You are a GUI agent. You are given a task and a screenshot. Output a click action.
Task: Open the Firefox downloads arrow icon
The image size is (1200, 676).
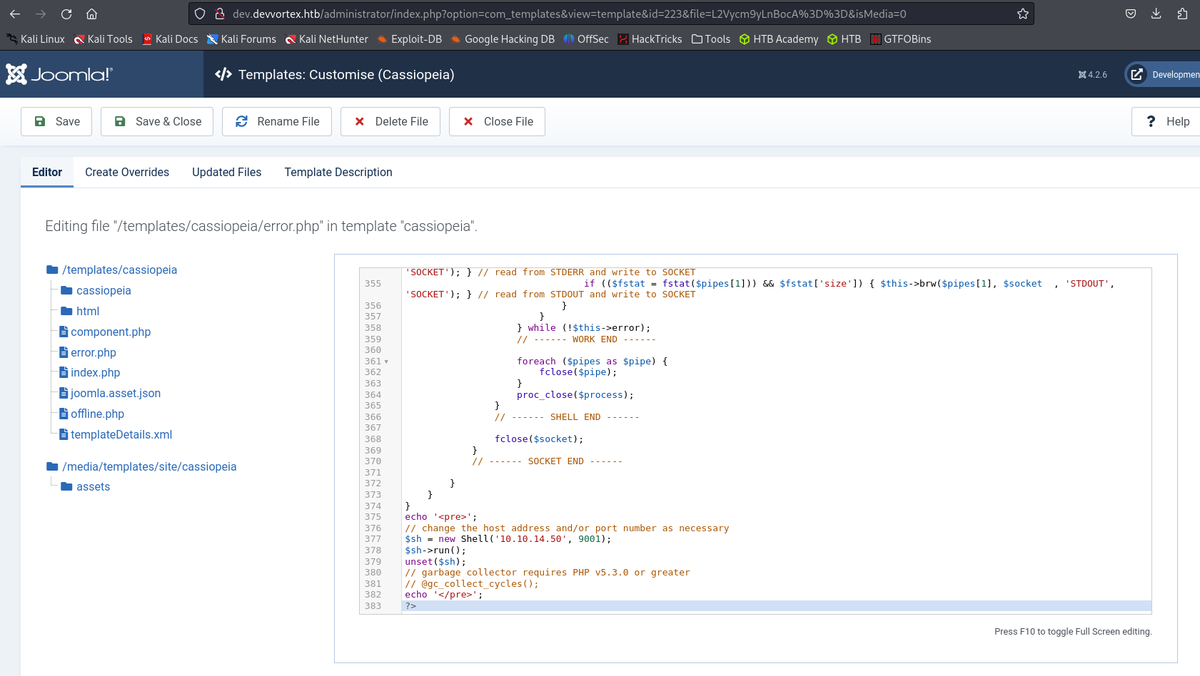(1156, 14)
